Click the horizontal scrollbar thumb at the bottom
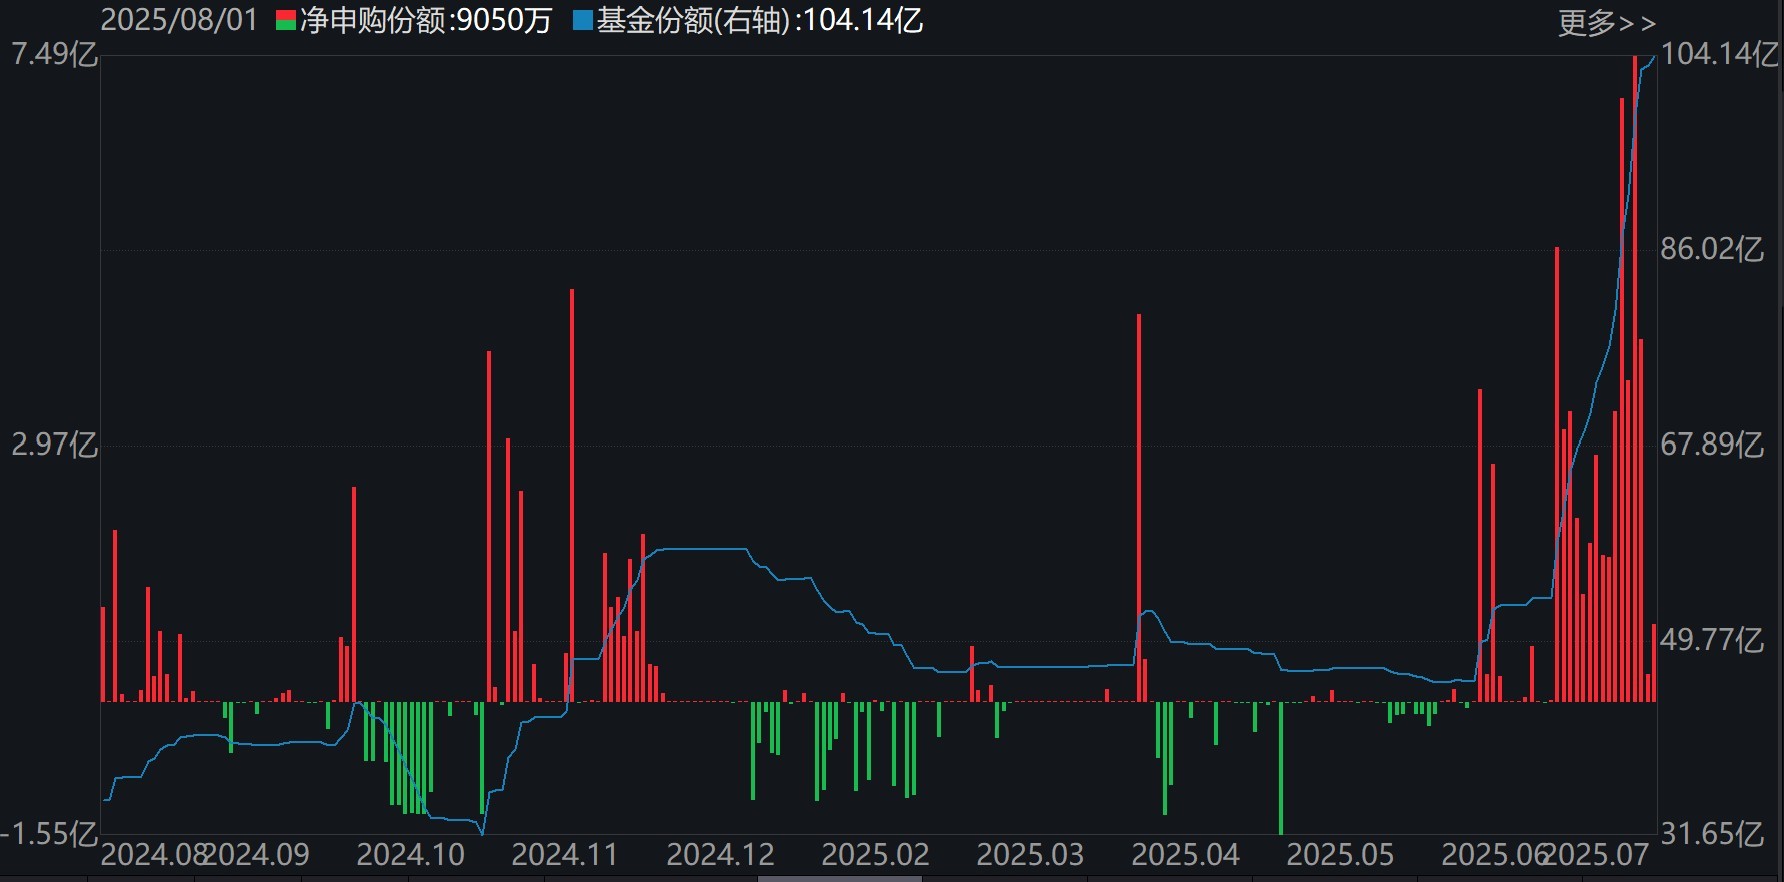 [x=839, y=878]
